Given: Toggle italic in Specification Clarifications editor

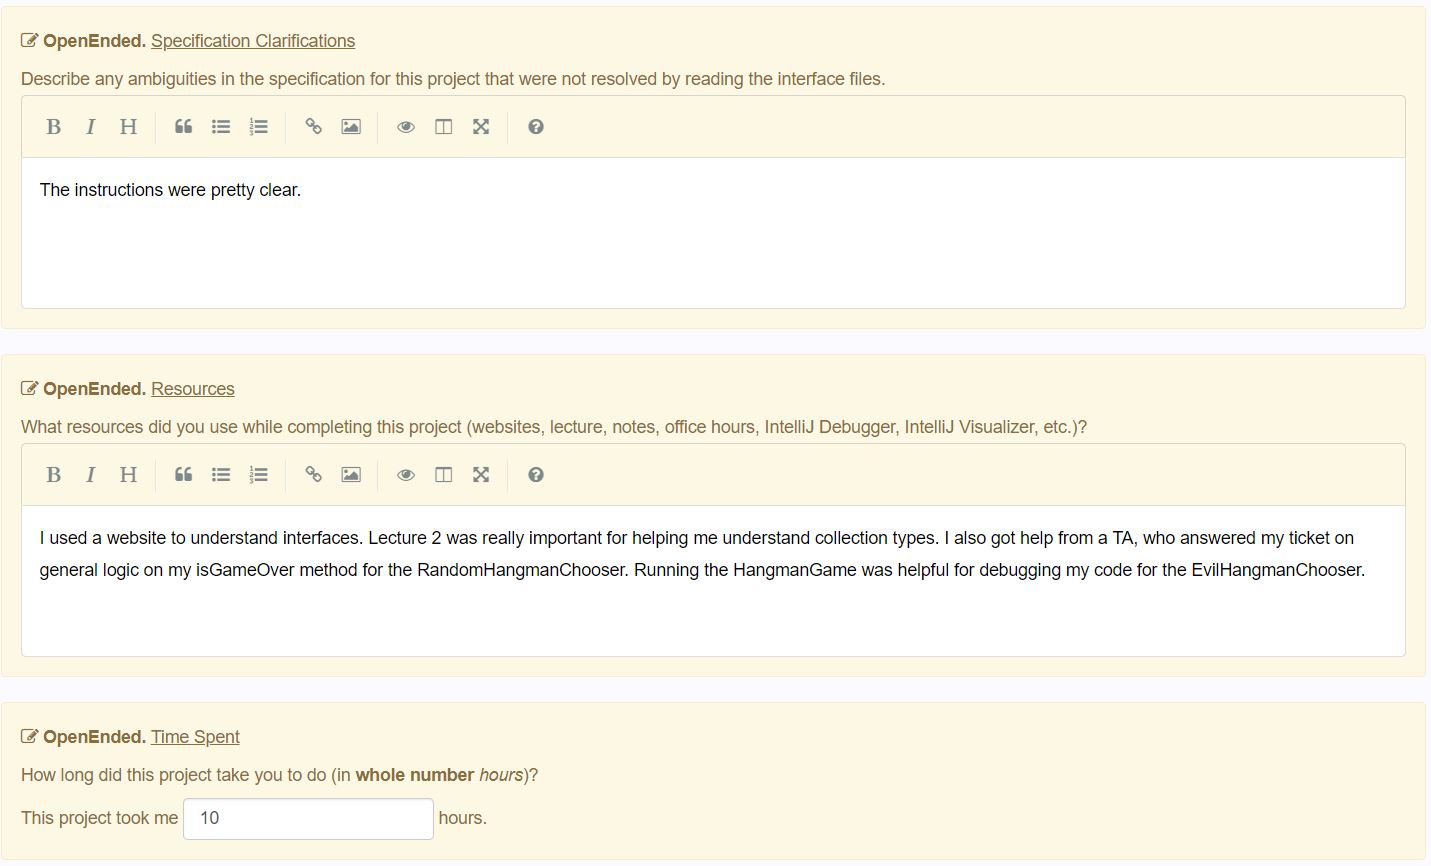Looking at the screenshot, I should point(91,127).
